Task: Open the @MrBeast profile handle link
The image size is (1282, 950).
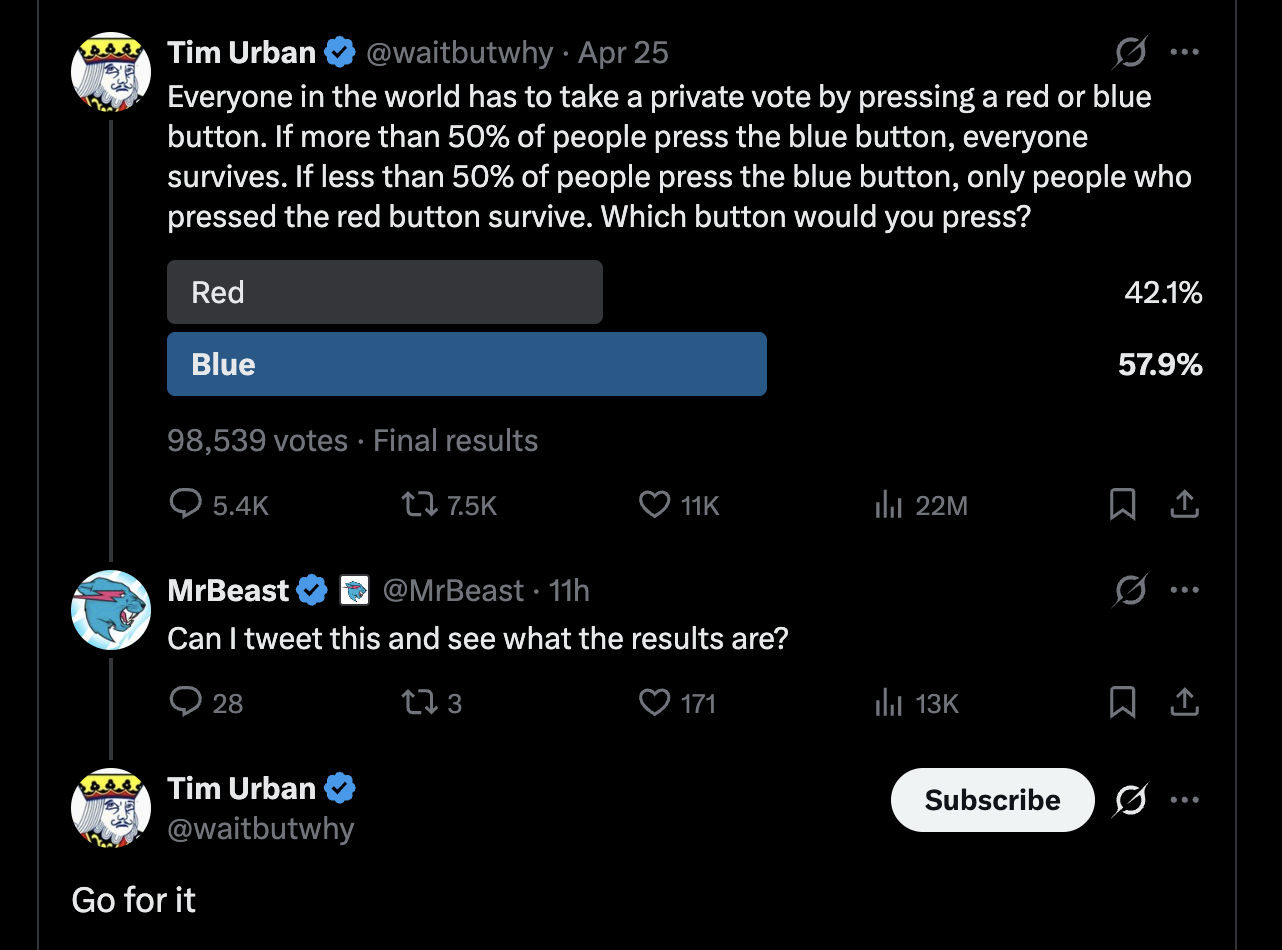Action: [453, 591]
